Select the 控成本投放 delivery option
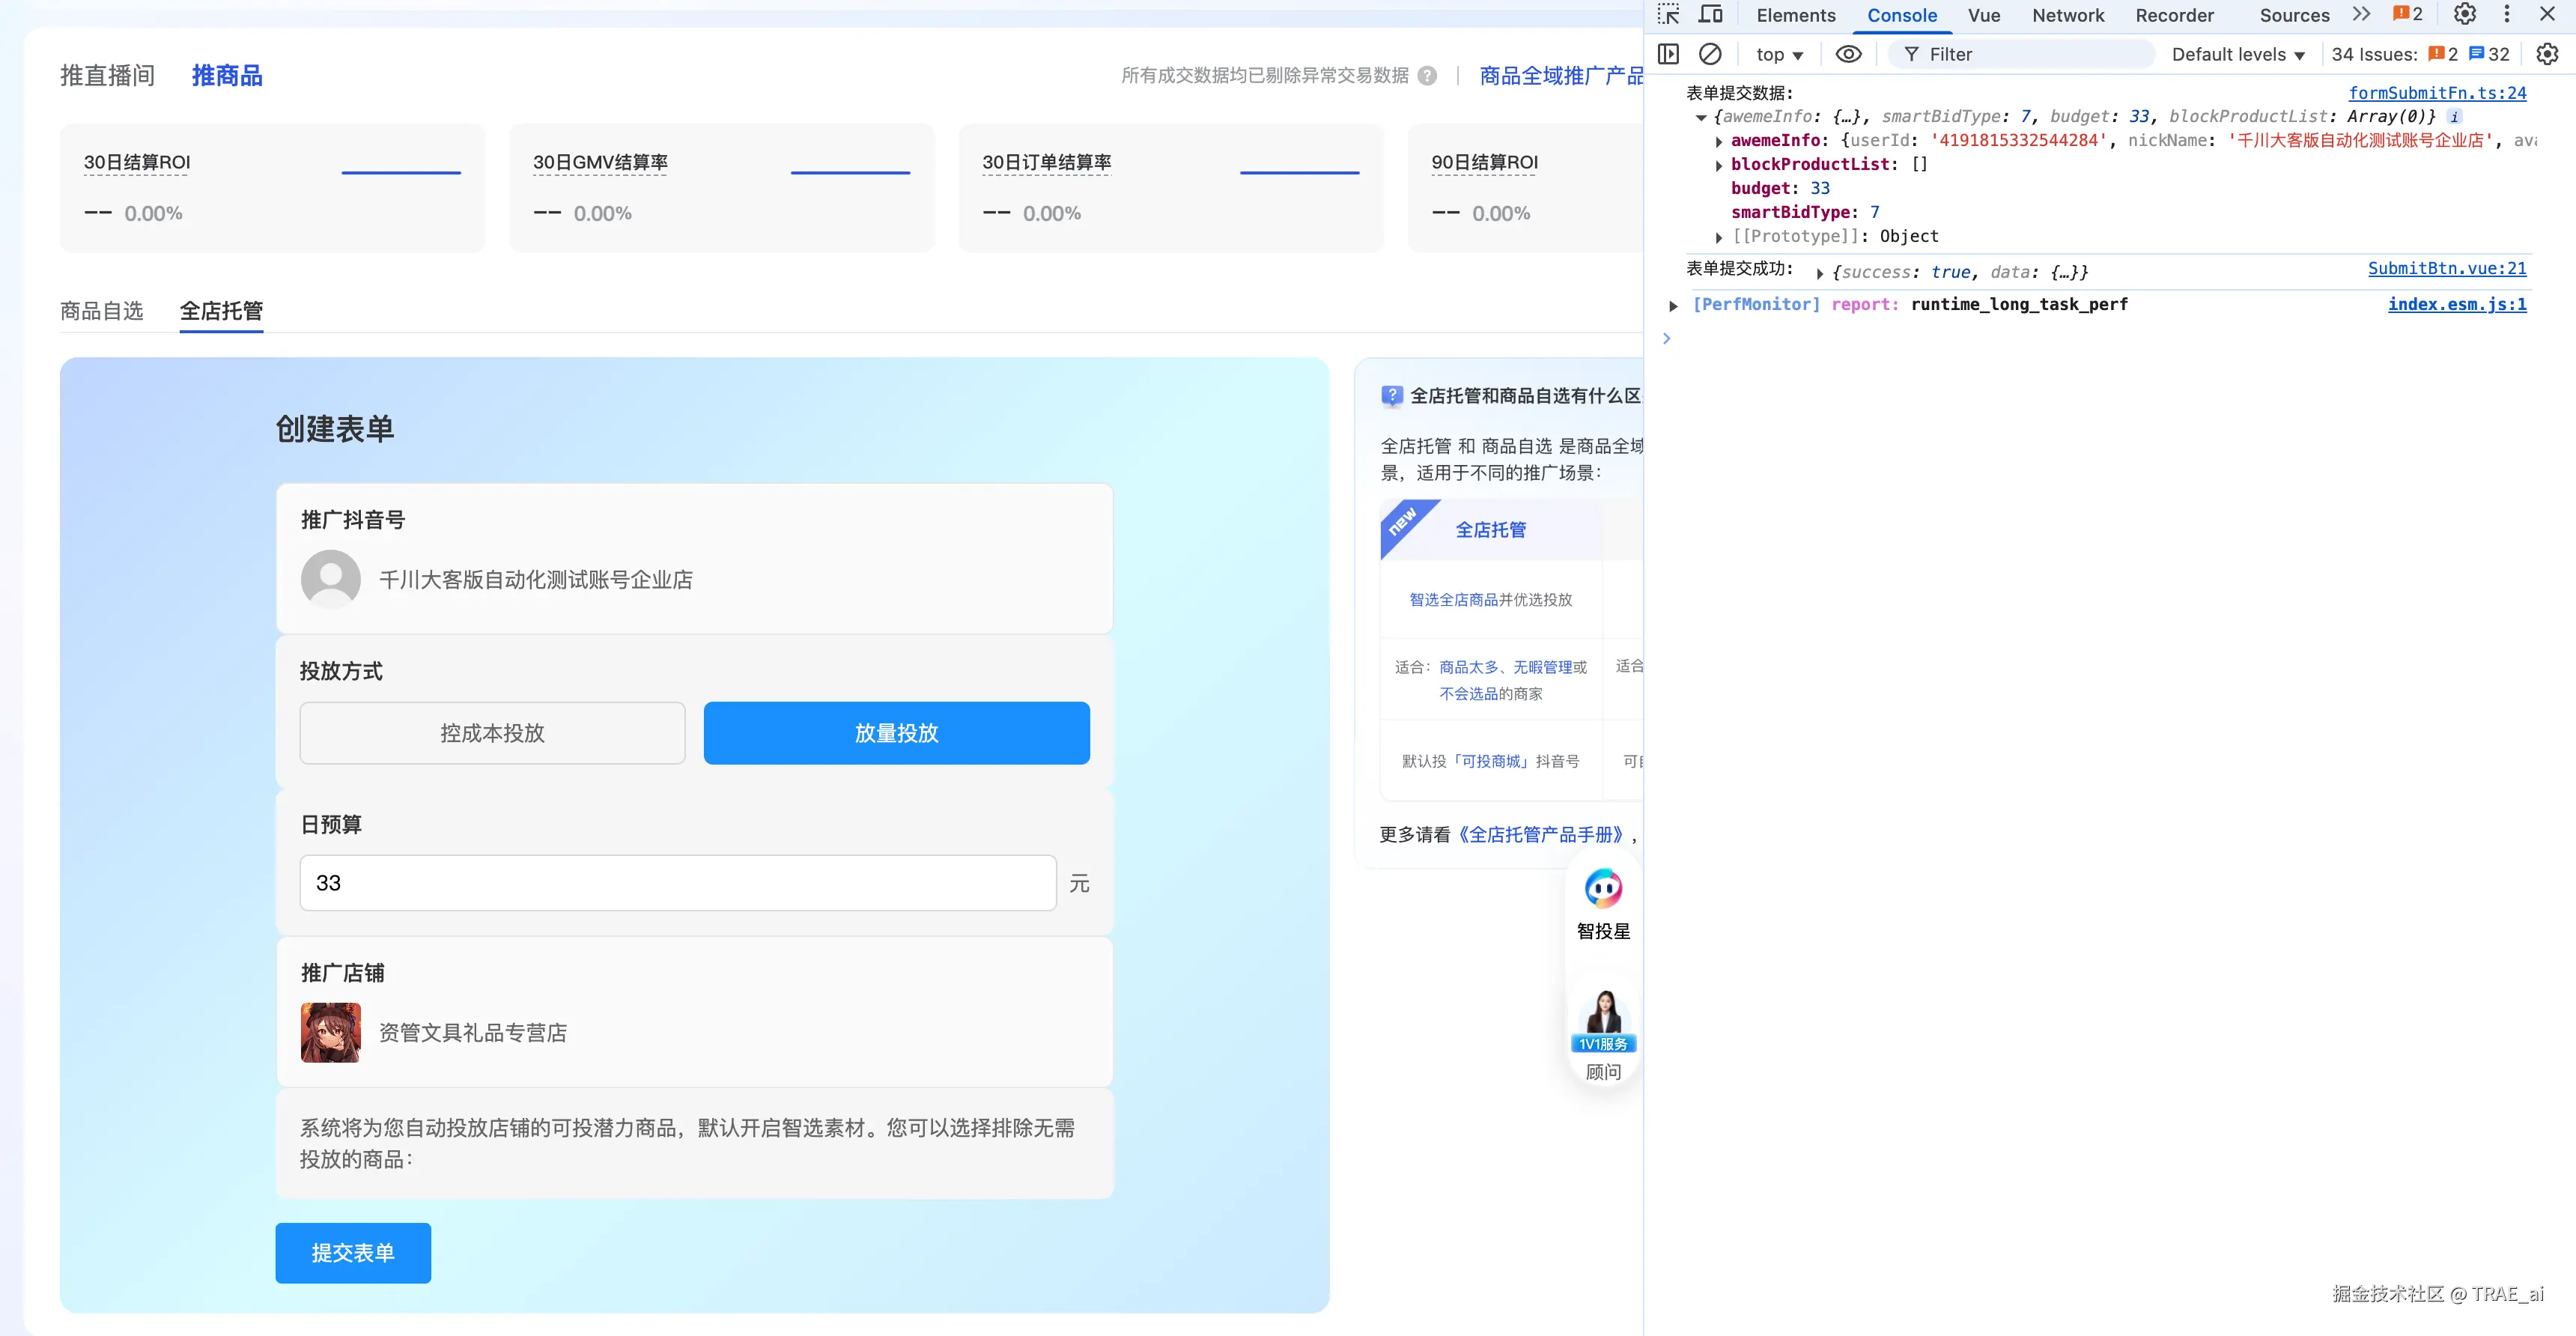This screenshot has width=2576, height=1336. pyautogui.click(x=492, y=733)
